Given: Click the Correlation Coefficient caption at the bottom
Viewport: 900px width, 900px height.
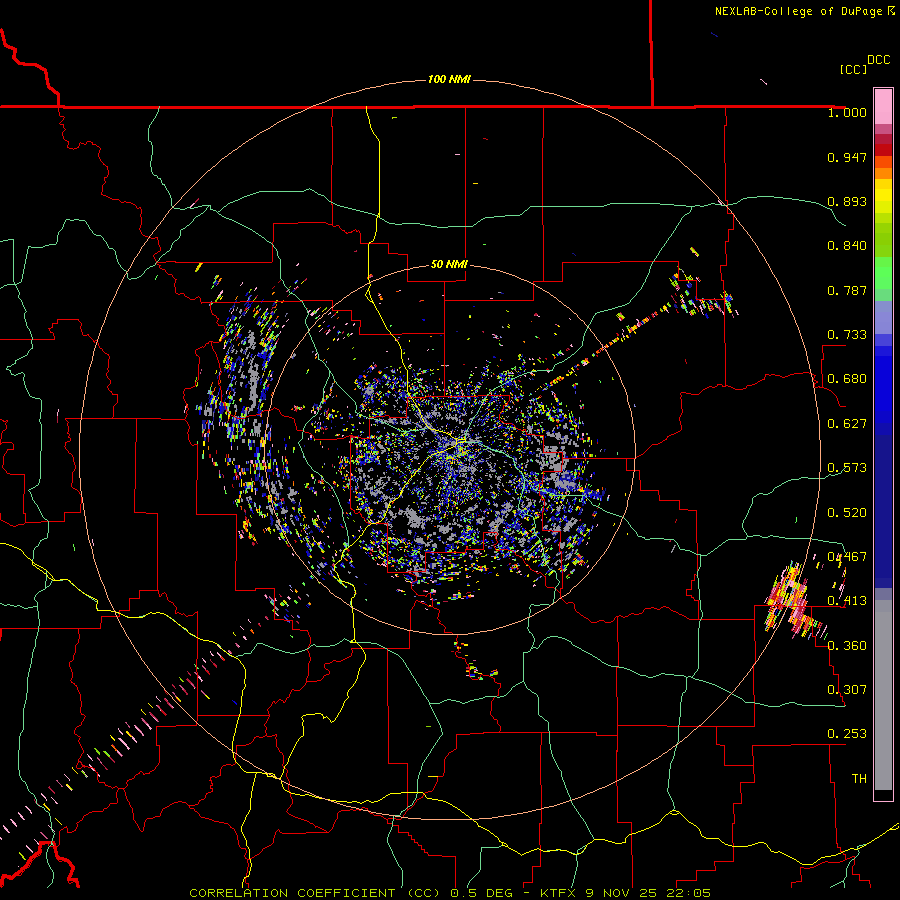Looking at the screenshot, I should point(449,893).
